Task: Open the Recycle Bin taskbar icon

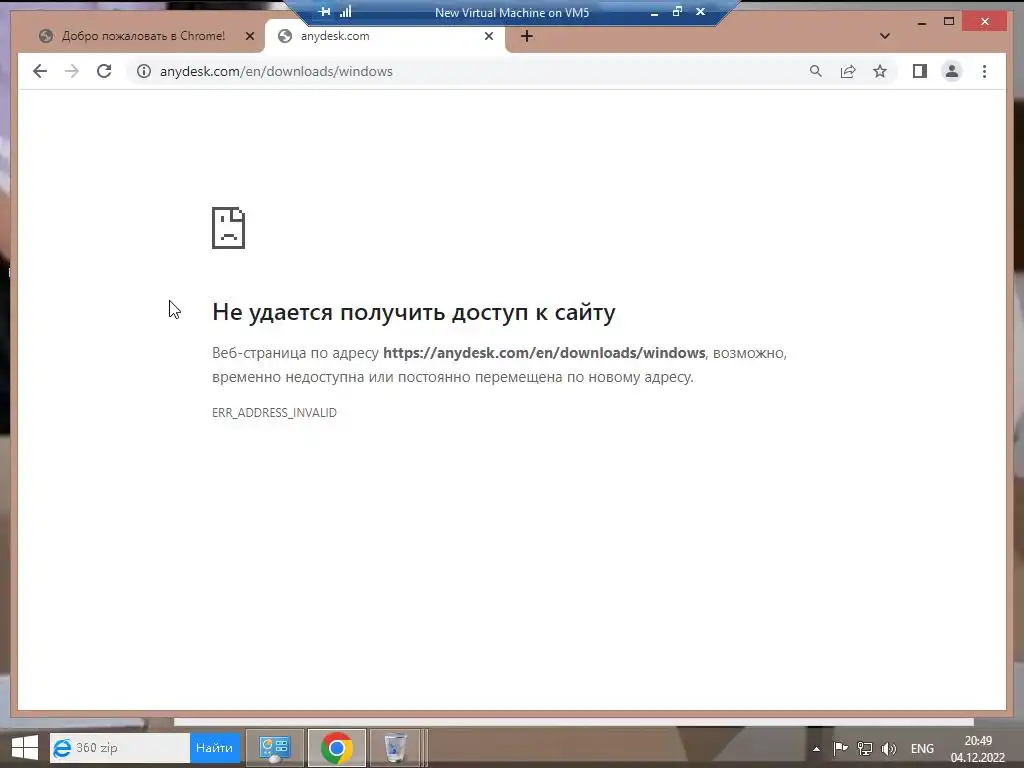Action: [x=395, y=747]
